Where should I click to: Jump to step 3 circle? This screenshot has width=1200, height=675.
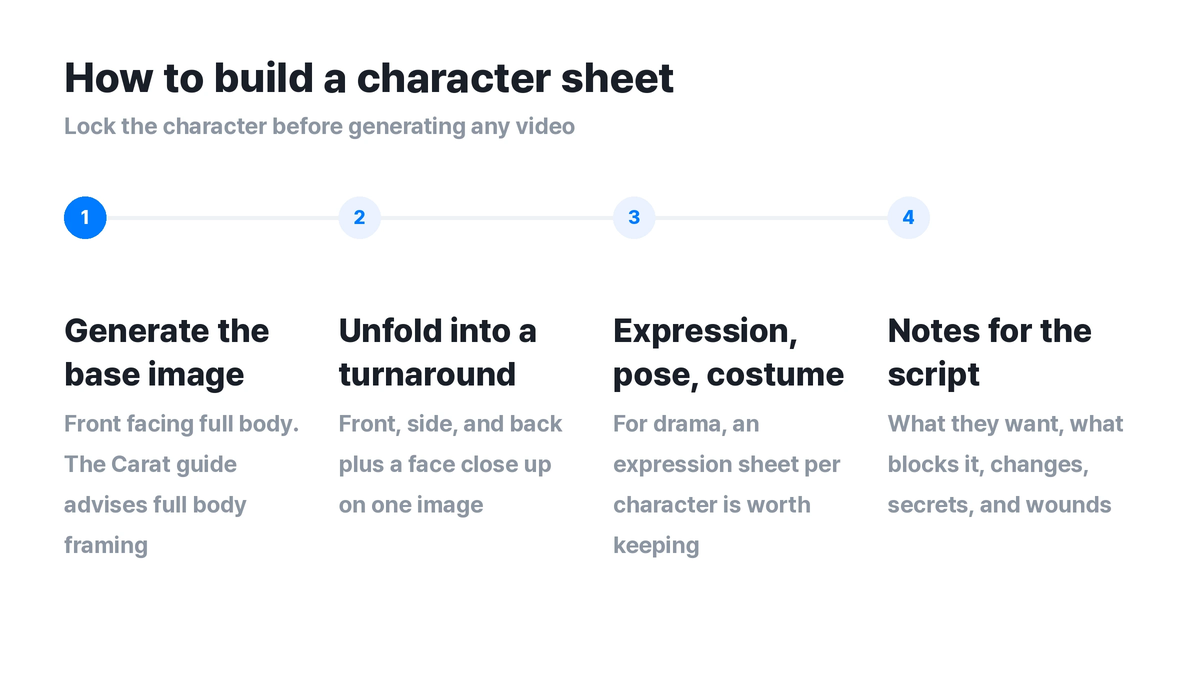tap(634, 217)
